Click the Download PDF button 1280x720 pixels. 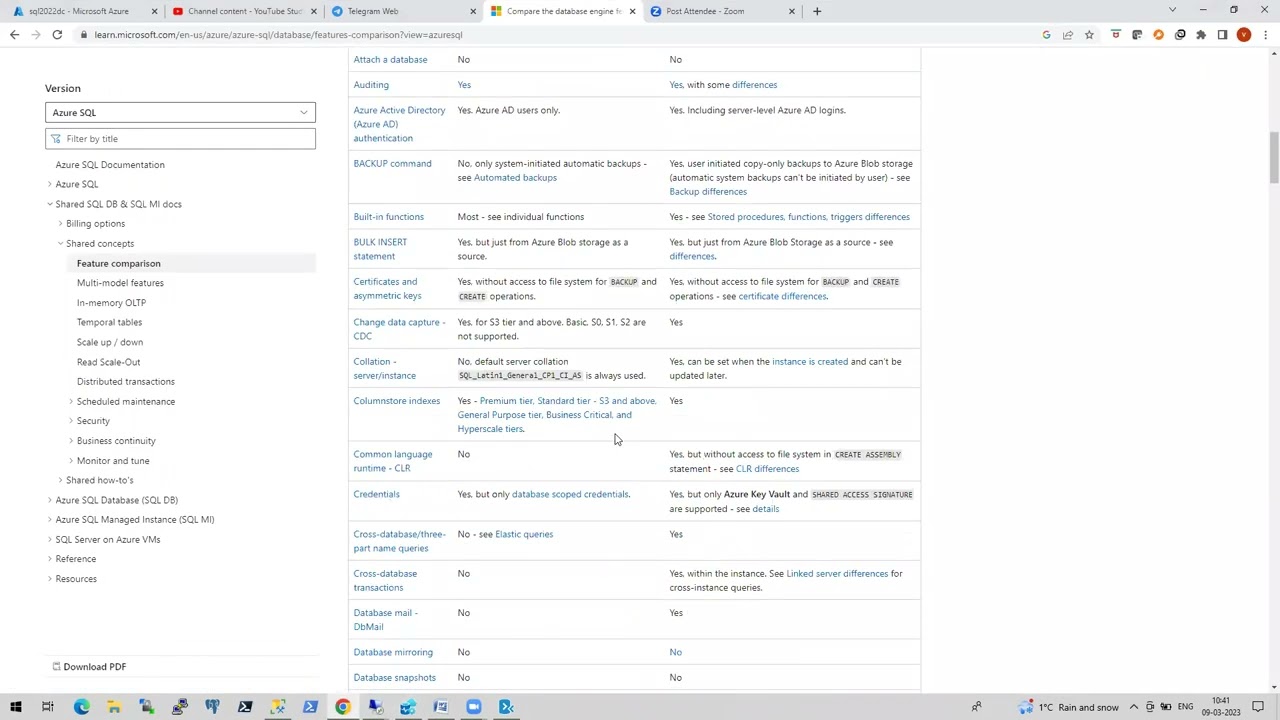(x=89, y=667)
